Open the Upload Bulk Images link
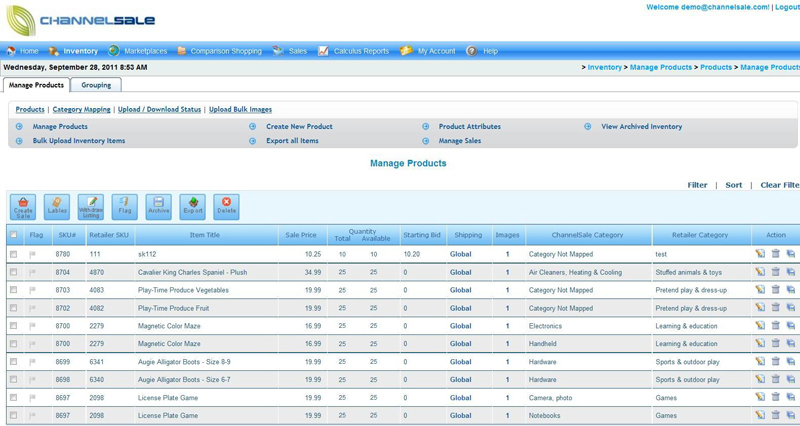This screenshot has height=426, width=800. 240,109
